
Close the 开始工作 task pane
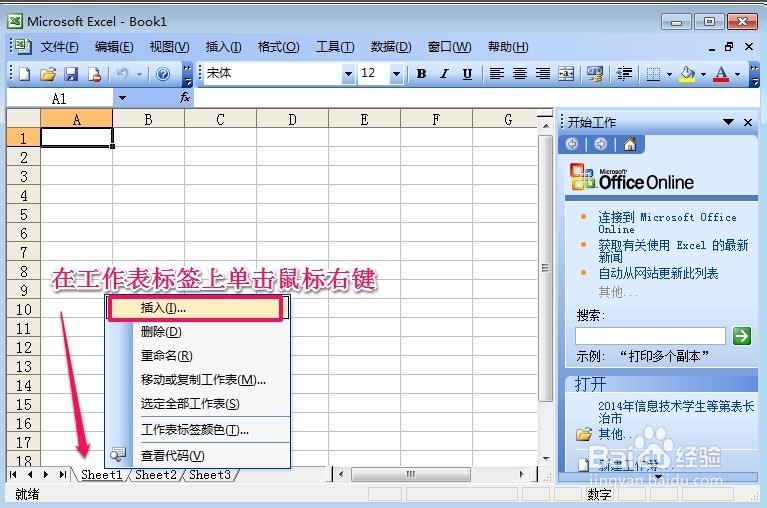click(x=748, y=122)
